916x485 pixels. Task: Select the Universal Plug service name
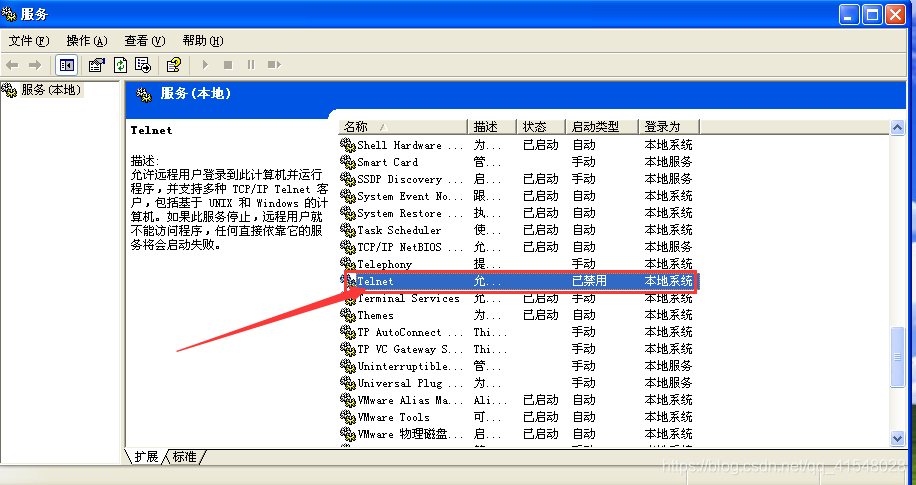[x=410, y=383]
